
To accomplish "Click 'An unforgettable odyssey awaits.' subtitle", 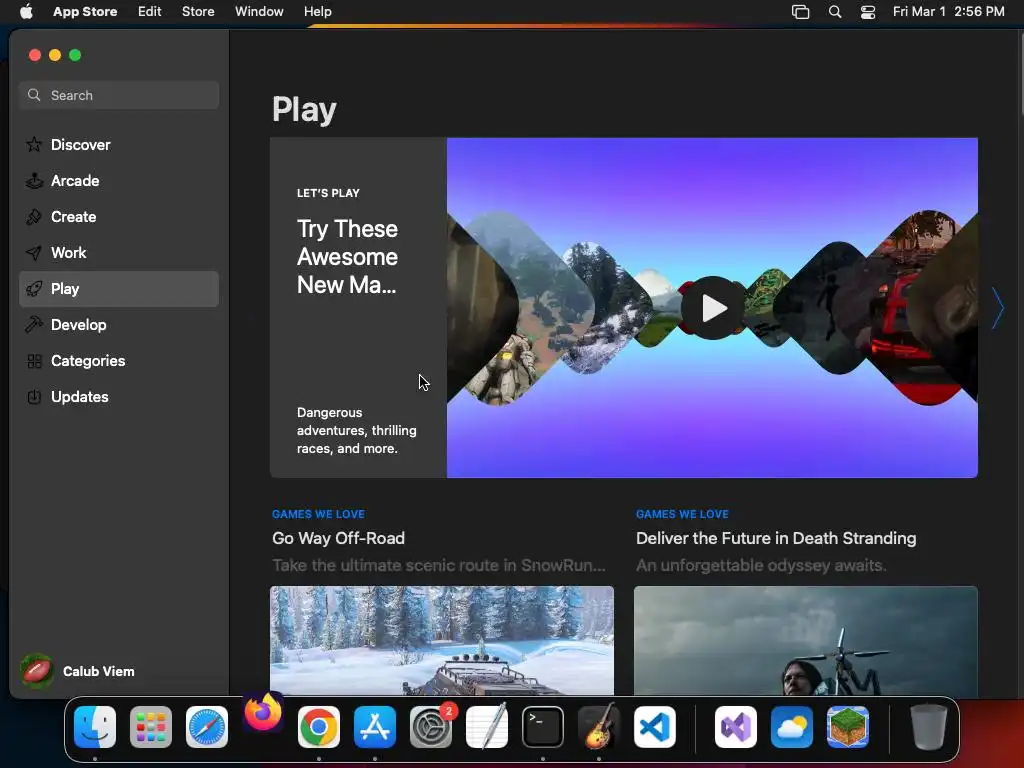I will pyautogui.click(x=761, y=565).
